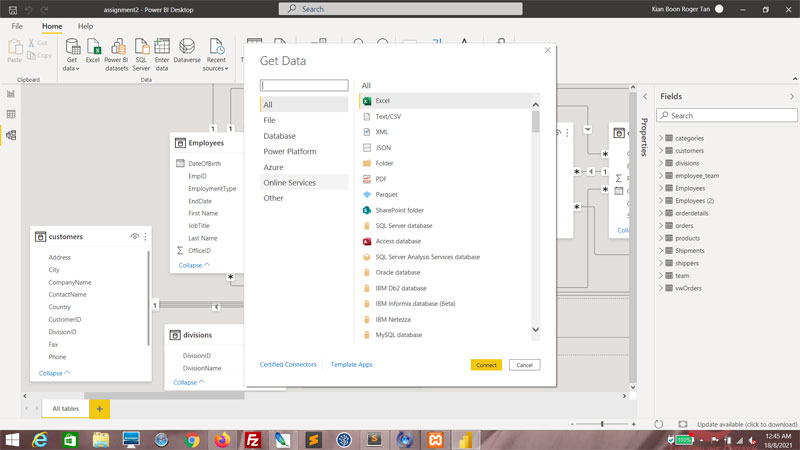The height and width of the screenshot is (450, 800).
Task: Expand Shipments table in Fields
Action: (661, 251)
